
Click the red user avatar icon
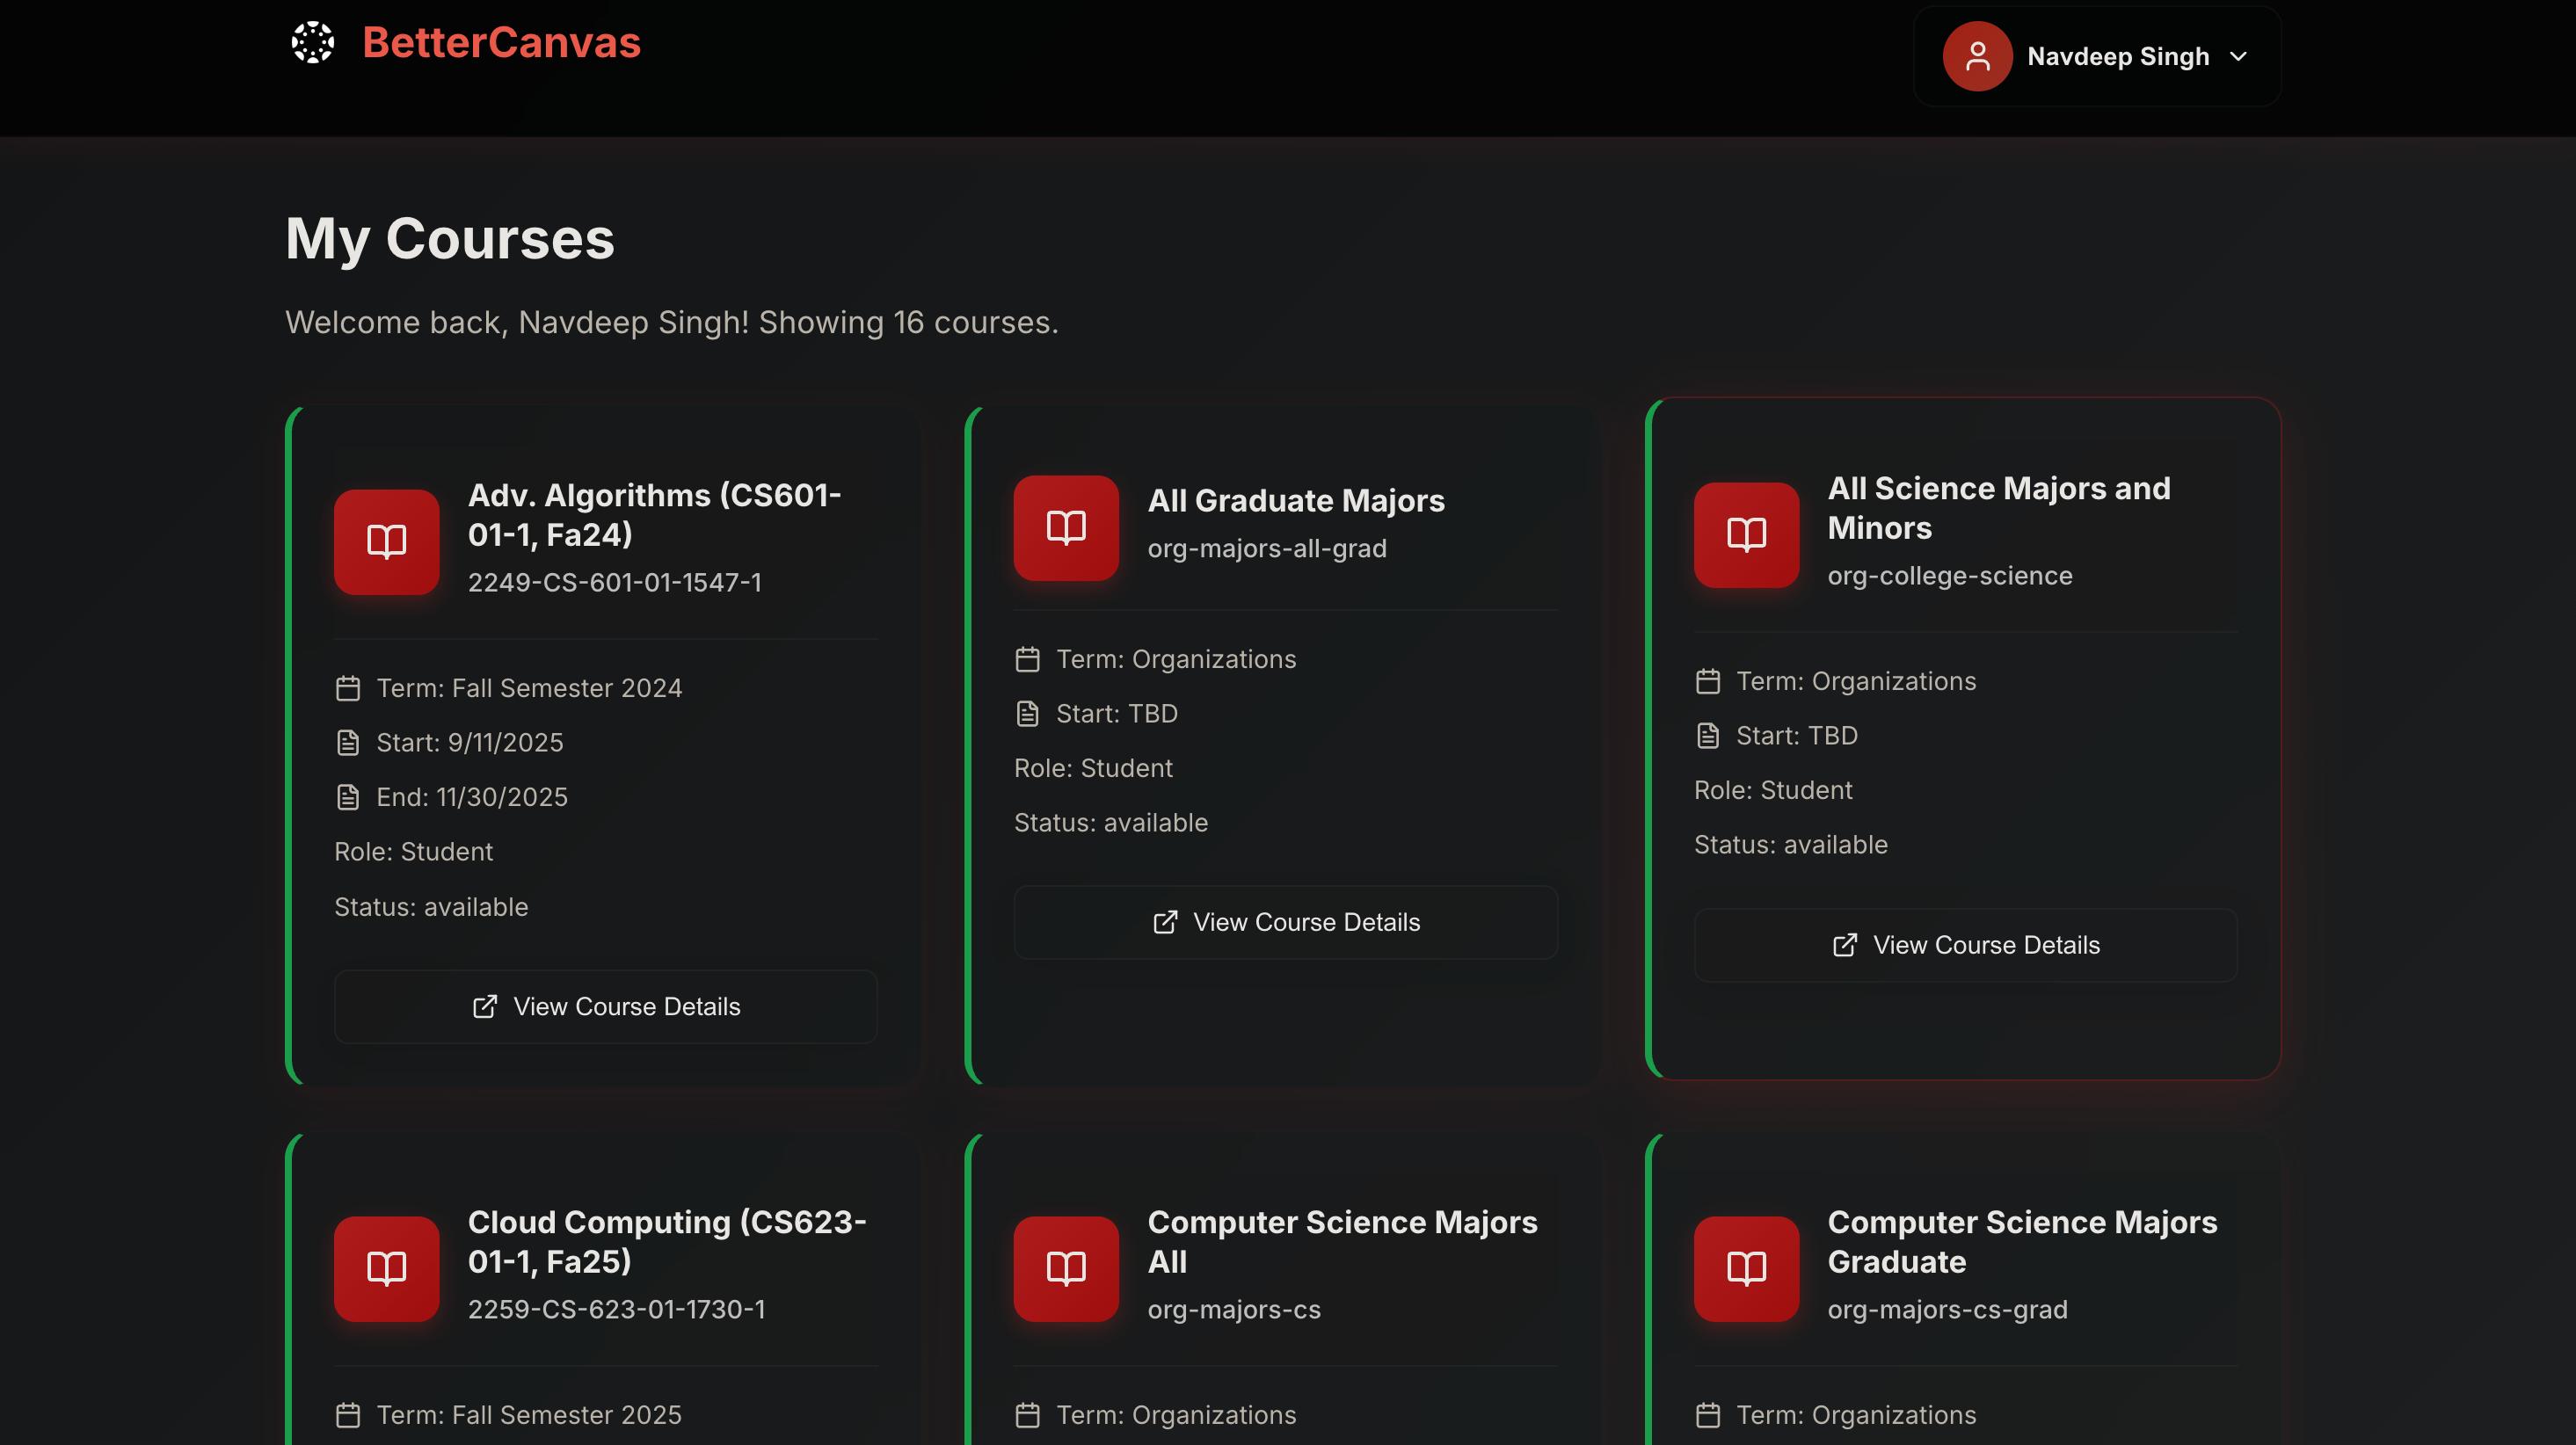(x=1977, y=57)
